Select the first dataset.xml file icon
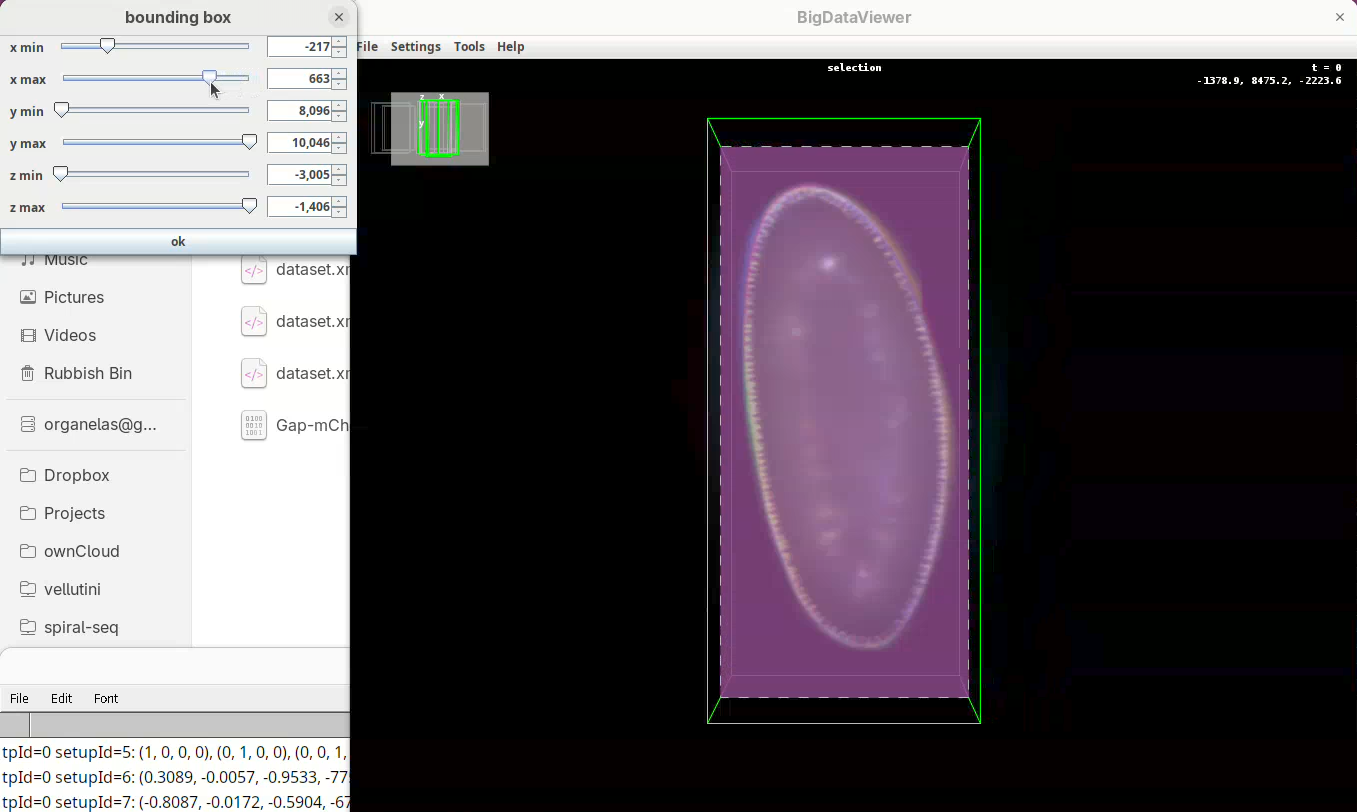 click(254, 270)
